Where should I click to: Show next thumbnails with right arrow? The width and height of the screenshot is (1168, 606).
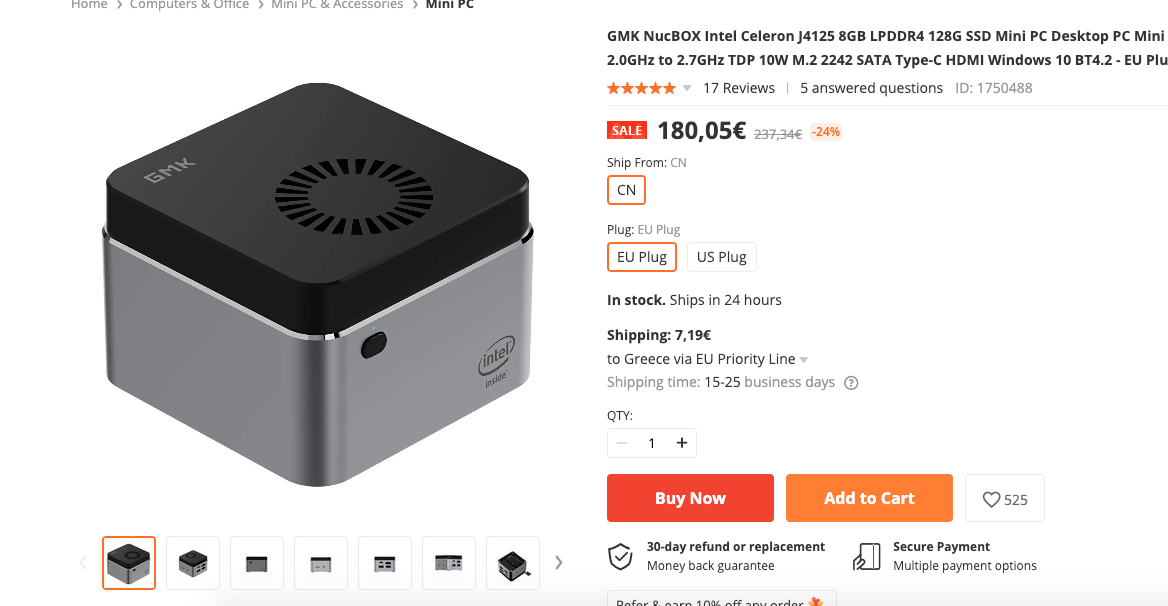coord(559,563)
